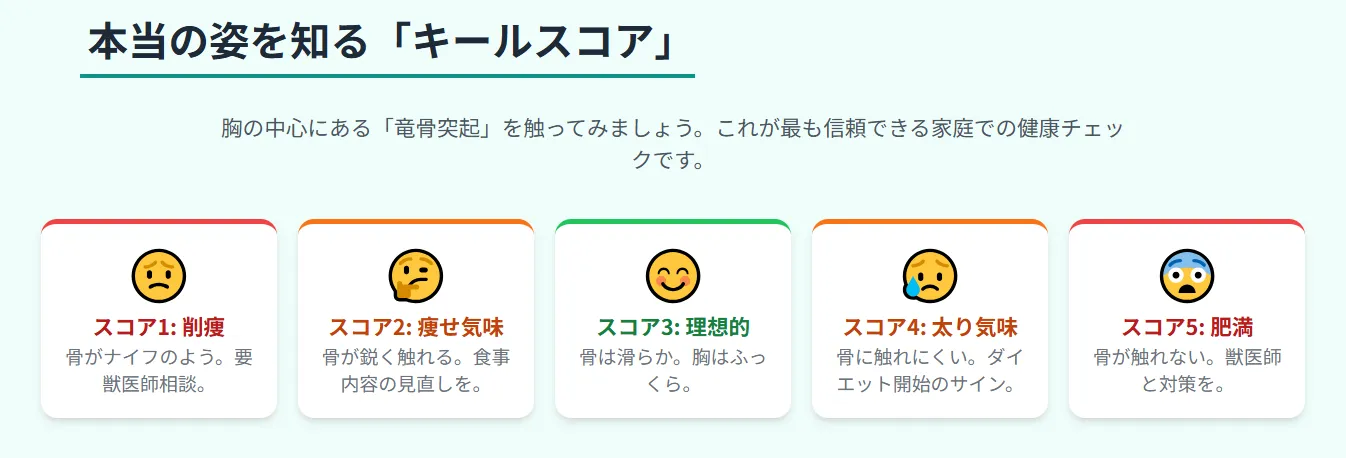The width and height of the screenshot is (1346, 458).
Task: Click the green top border of Score 3 card
Action: click(673, 221)
